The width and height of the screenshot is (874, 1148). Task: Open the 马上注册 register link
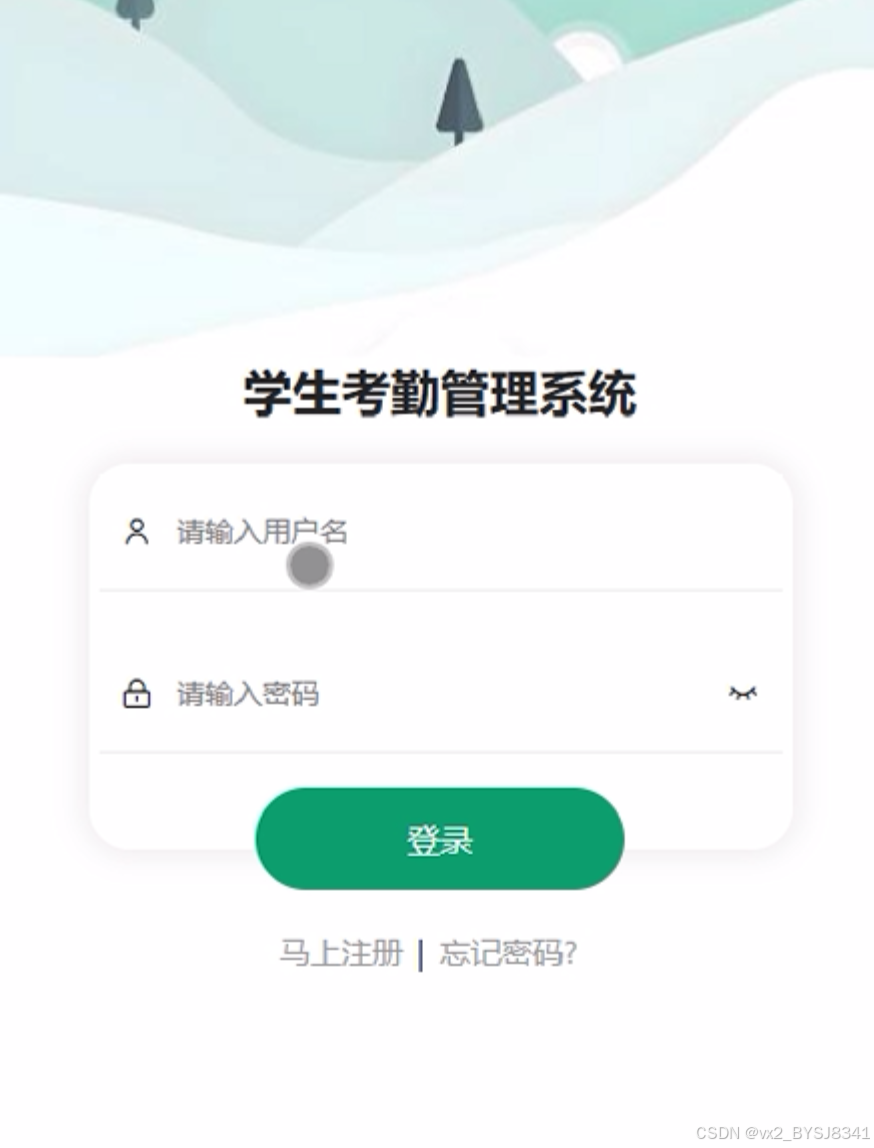[x=341, y=953]
